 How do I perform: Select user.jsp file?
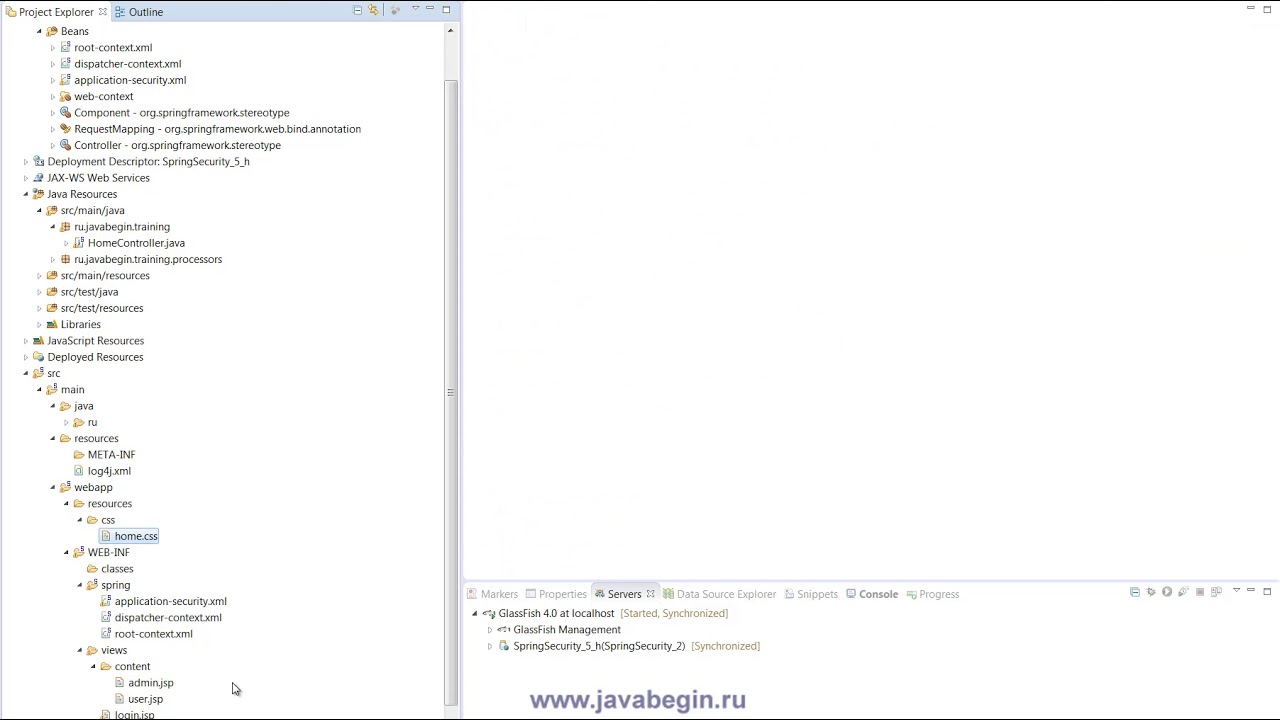pos(145,699)
